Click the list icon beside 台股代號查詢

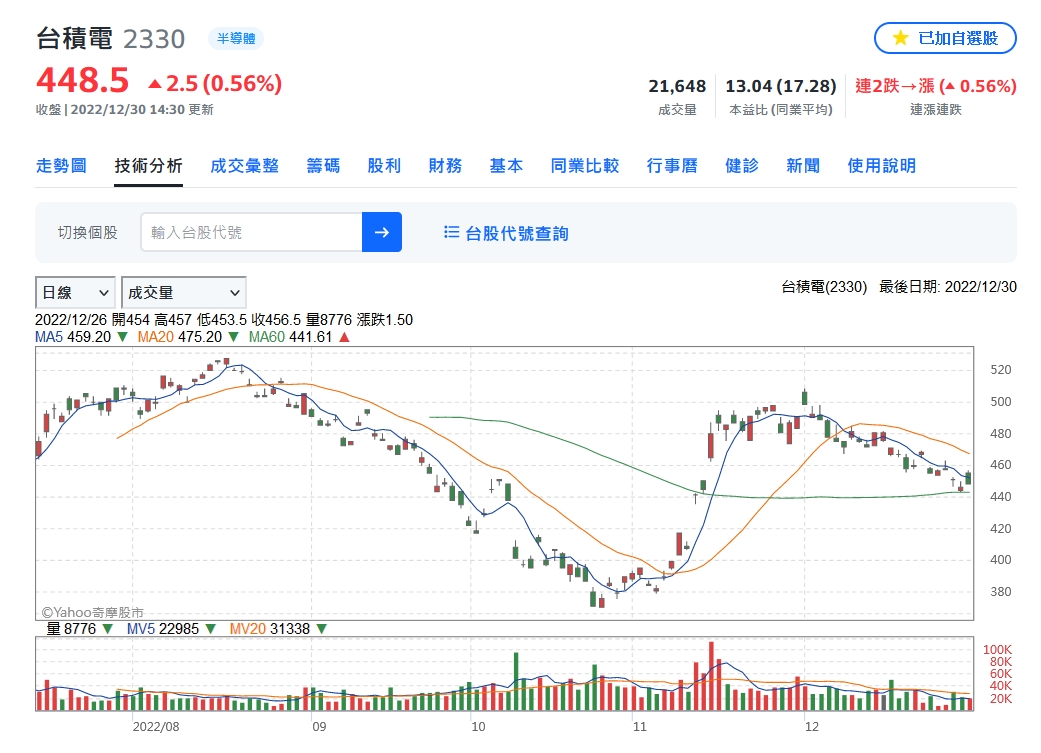[451, 232]
